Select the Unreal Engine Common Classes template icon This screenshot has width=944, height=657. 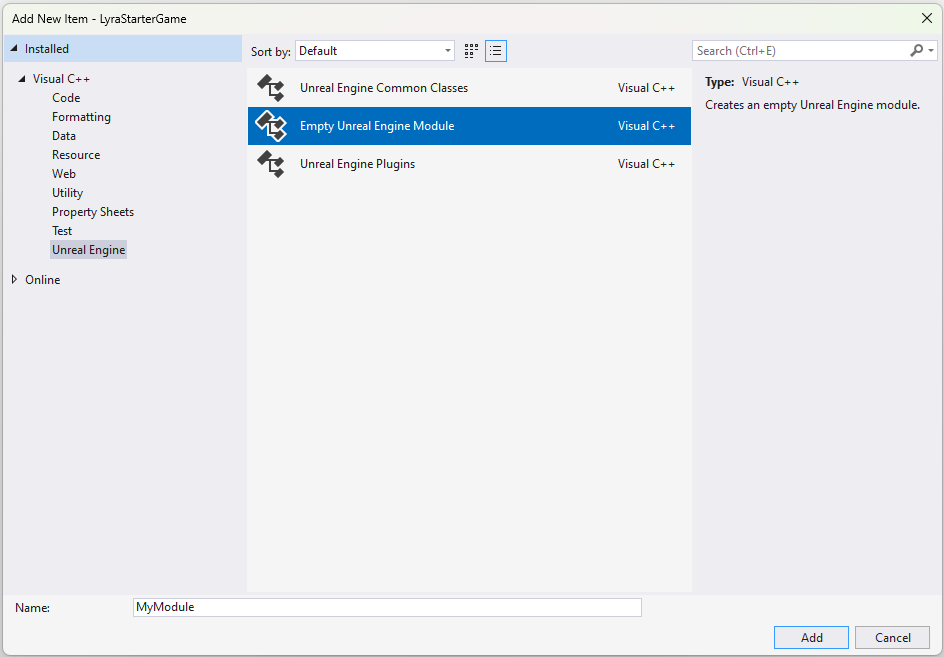point(270,88)
